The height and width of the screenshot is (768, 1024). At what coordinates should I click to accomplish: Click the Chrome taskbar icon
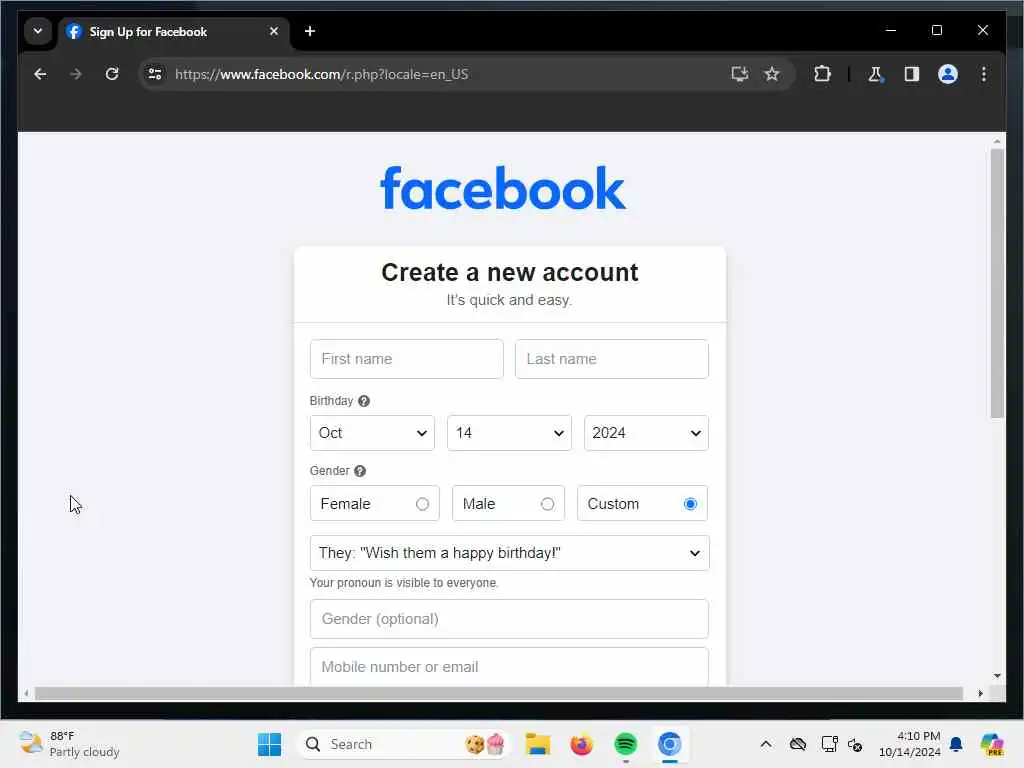pyautogui.click(x=669, y=744)
